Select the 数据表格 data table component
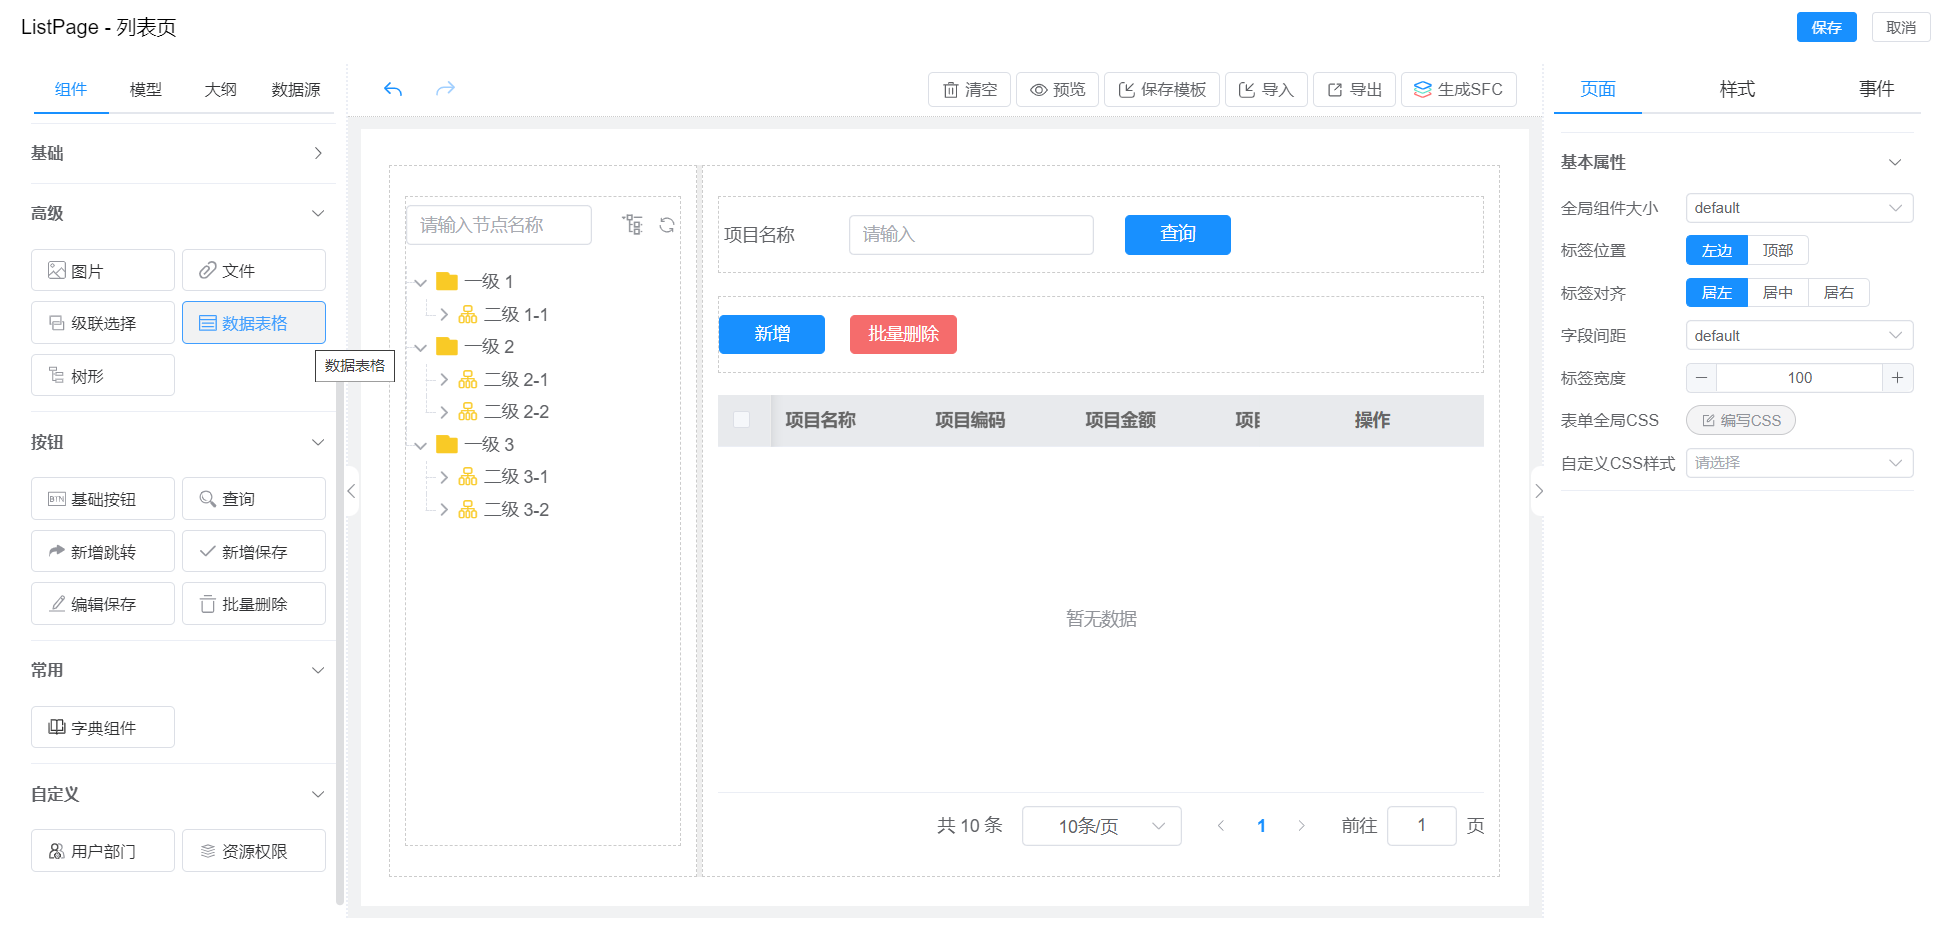The width and height of the screenshot is (1943, 935). pos(254,322)
